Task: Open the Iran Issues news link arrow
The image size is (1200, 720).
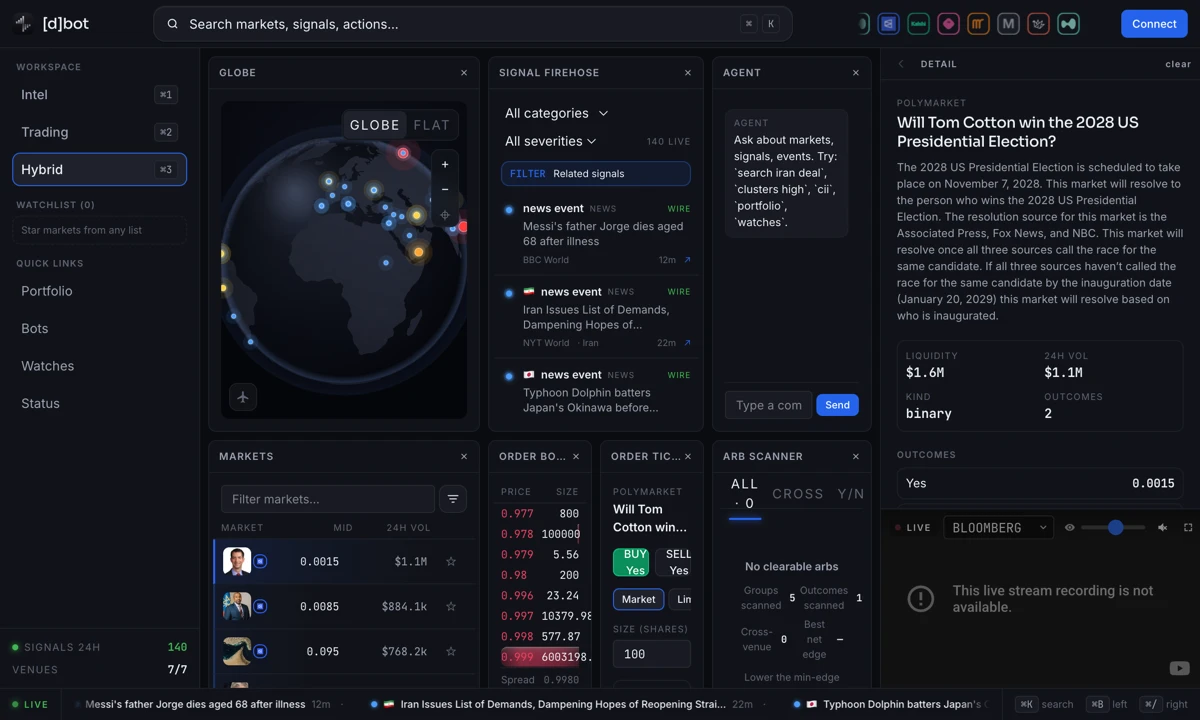Action: [687, 343]
